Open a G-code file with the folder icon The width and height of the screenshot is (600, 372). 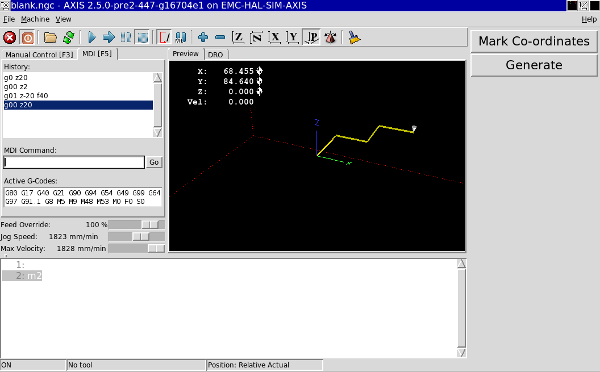[50, 38]
